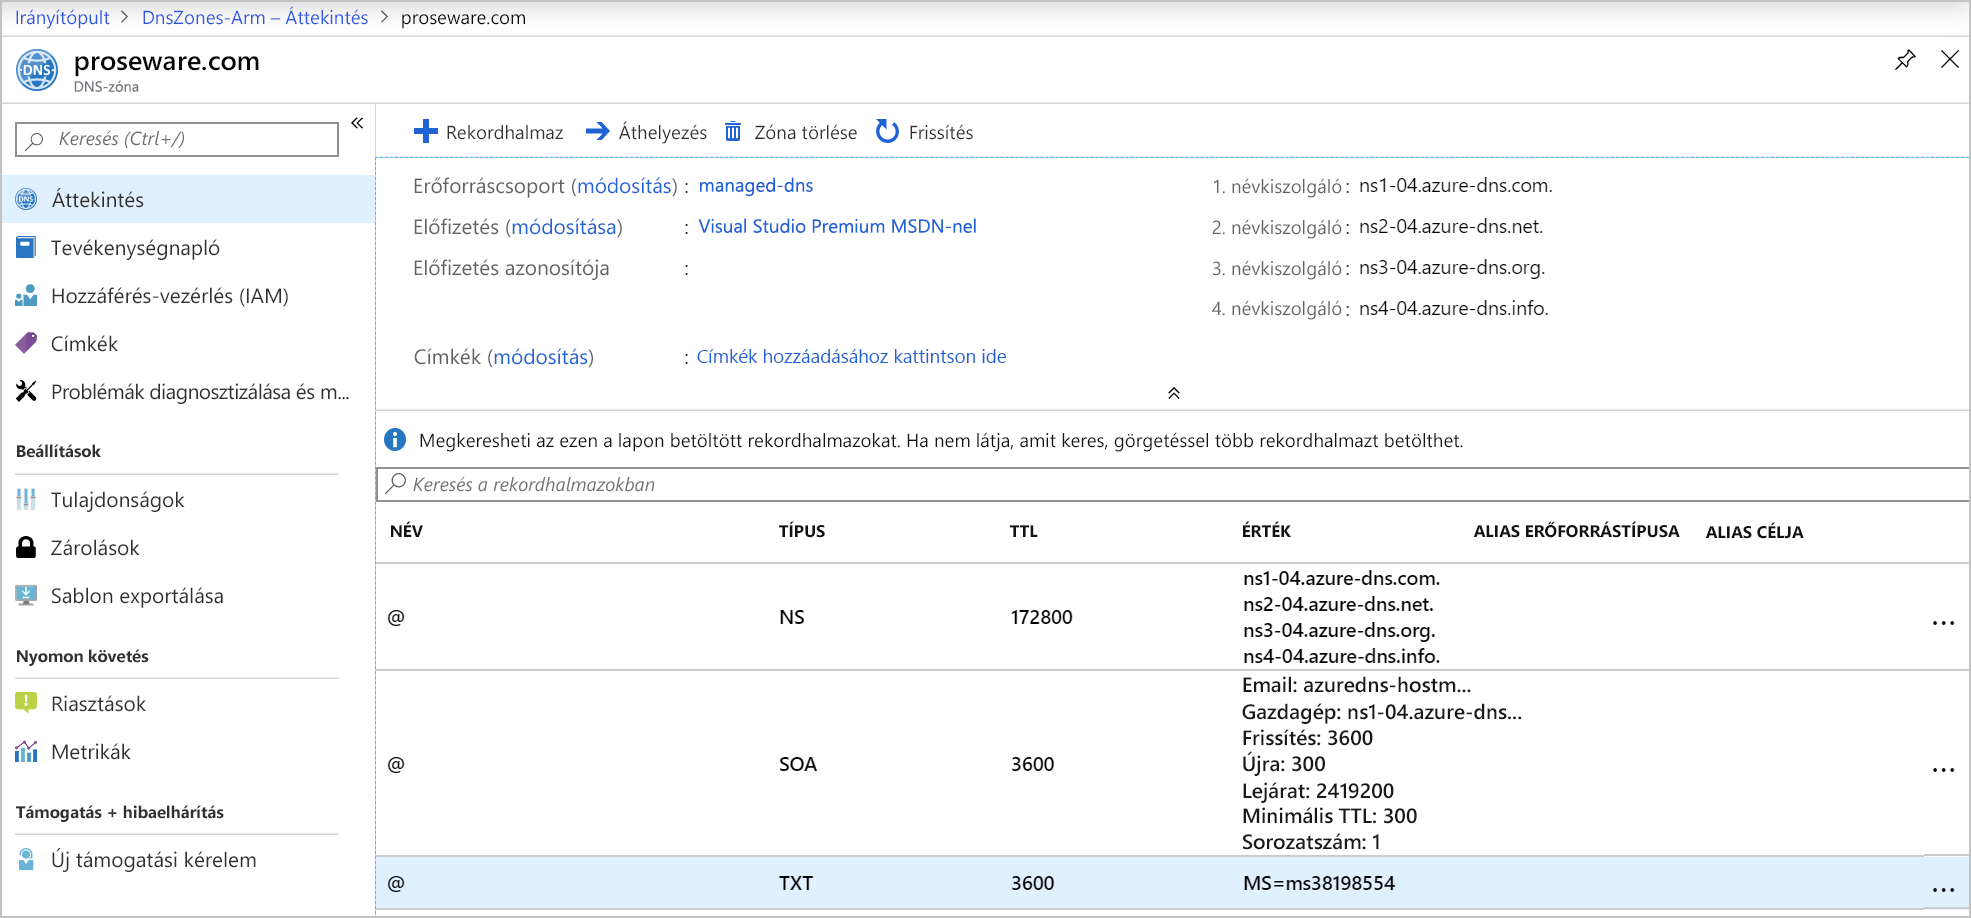Pin the proseware.com blade to dashboard
The width and height of the screenshot is (1971, 918).
pos(1905,60)
